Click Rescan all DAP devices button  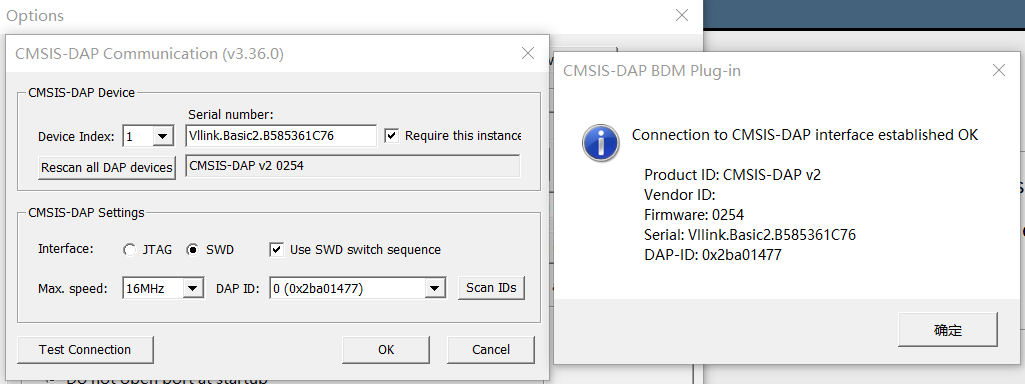pos(107,167)
